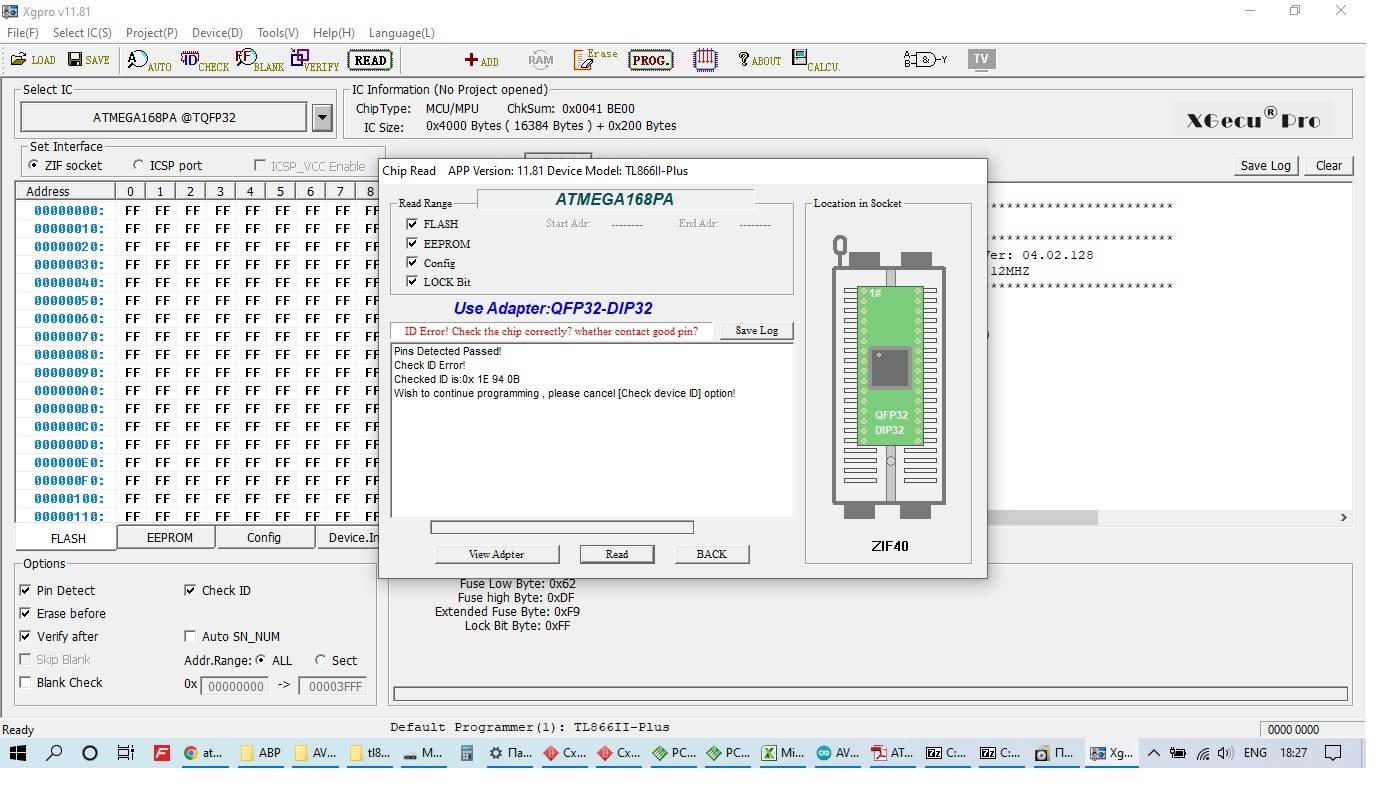Click the AUTO programming toolbar icon
1392x800 pixels.
pyautogui.click(x=149, y=61)
